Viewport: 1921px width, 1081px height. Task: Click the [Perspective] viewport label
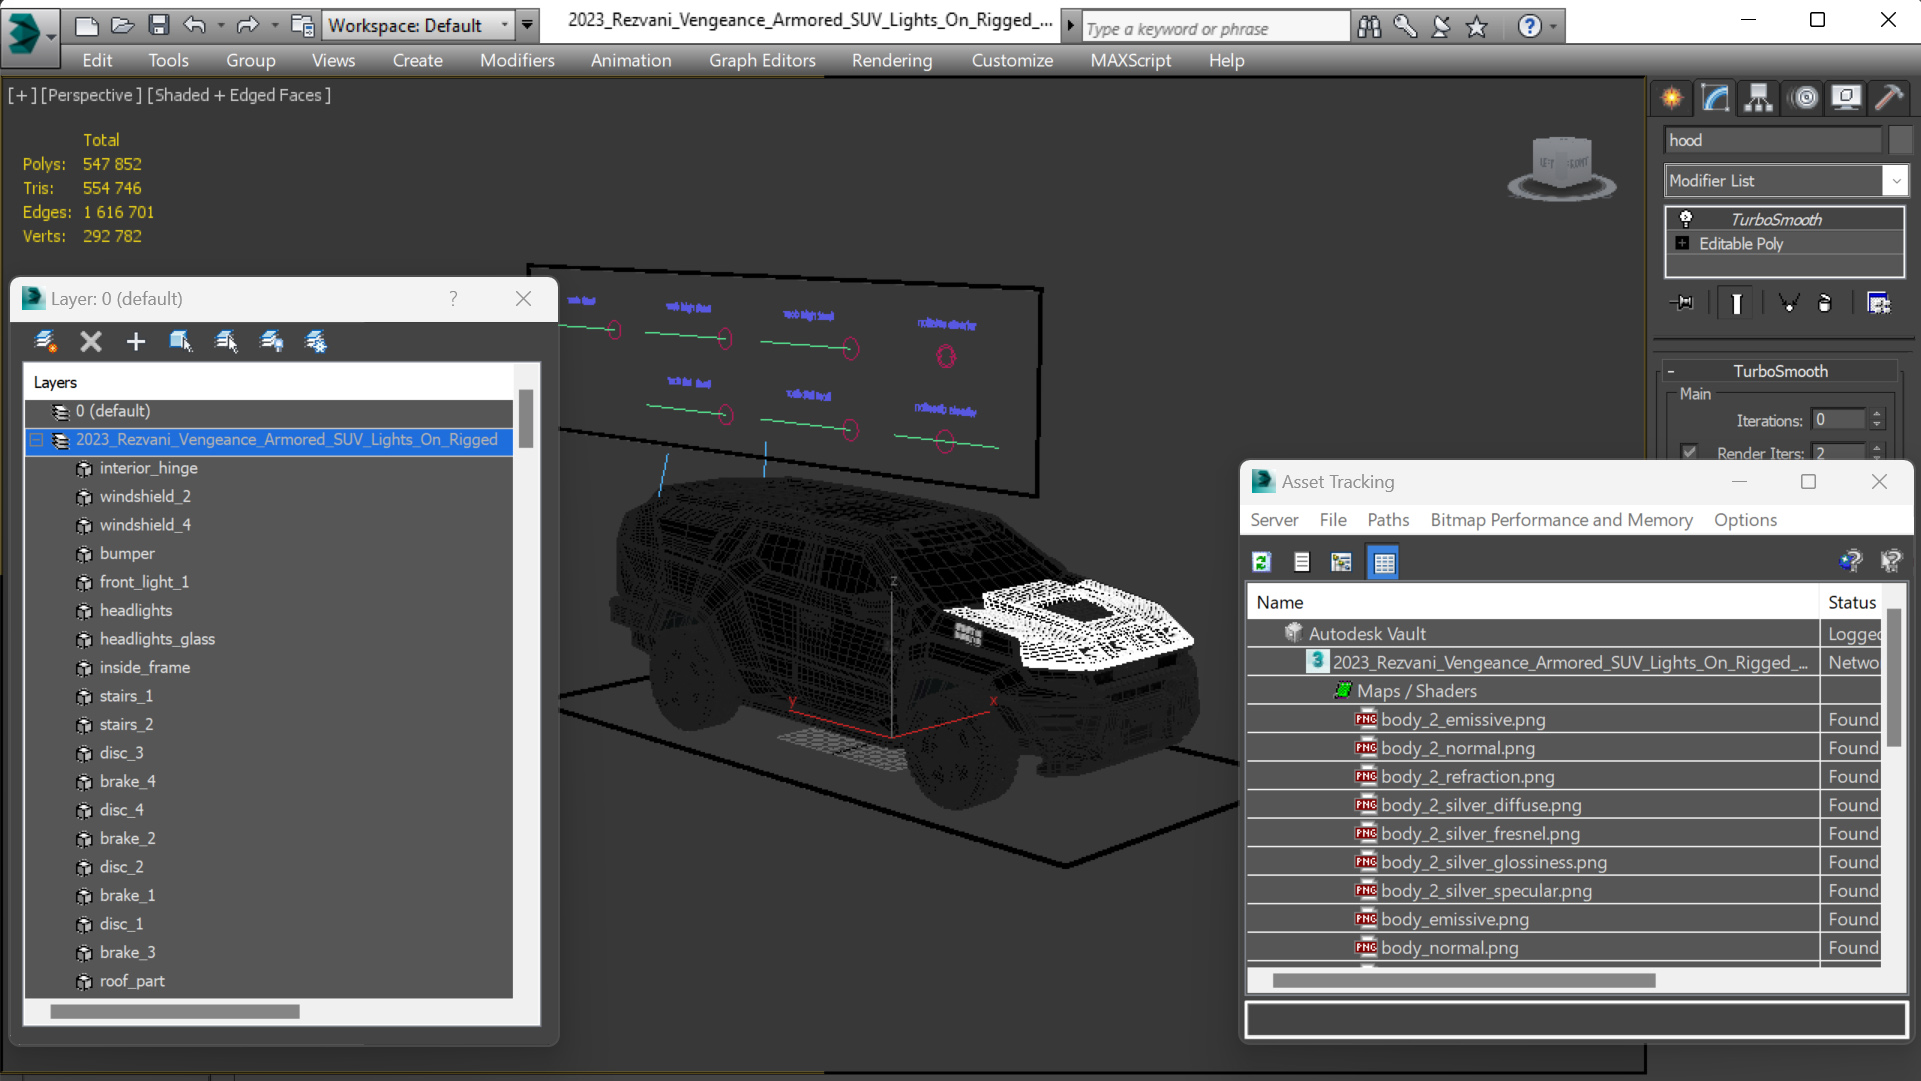click(x=89, y=95)
